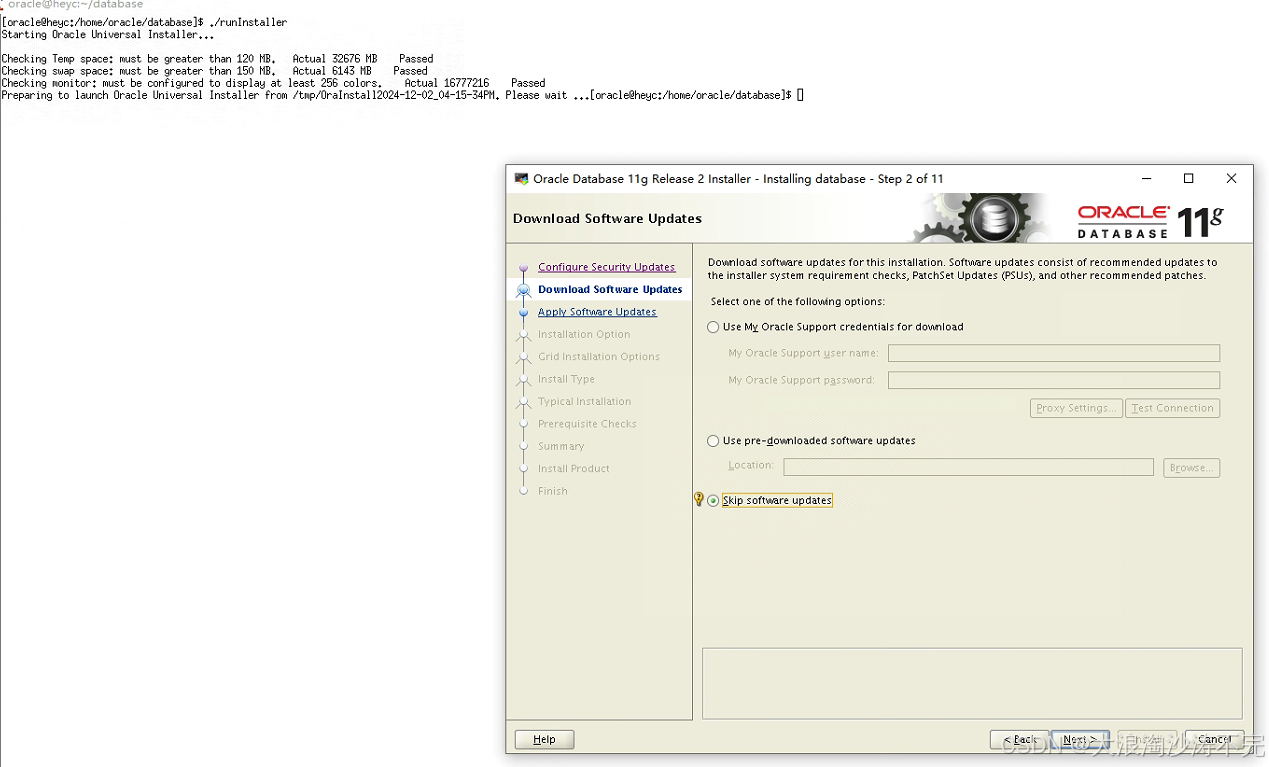Open Proxy Settings dialog

point(1076,408)
